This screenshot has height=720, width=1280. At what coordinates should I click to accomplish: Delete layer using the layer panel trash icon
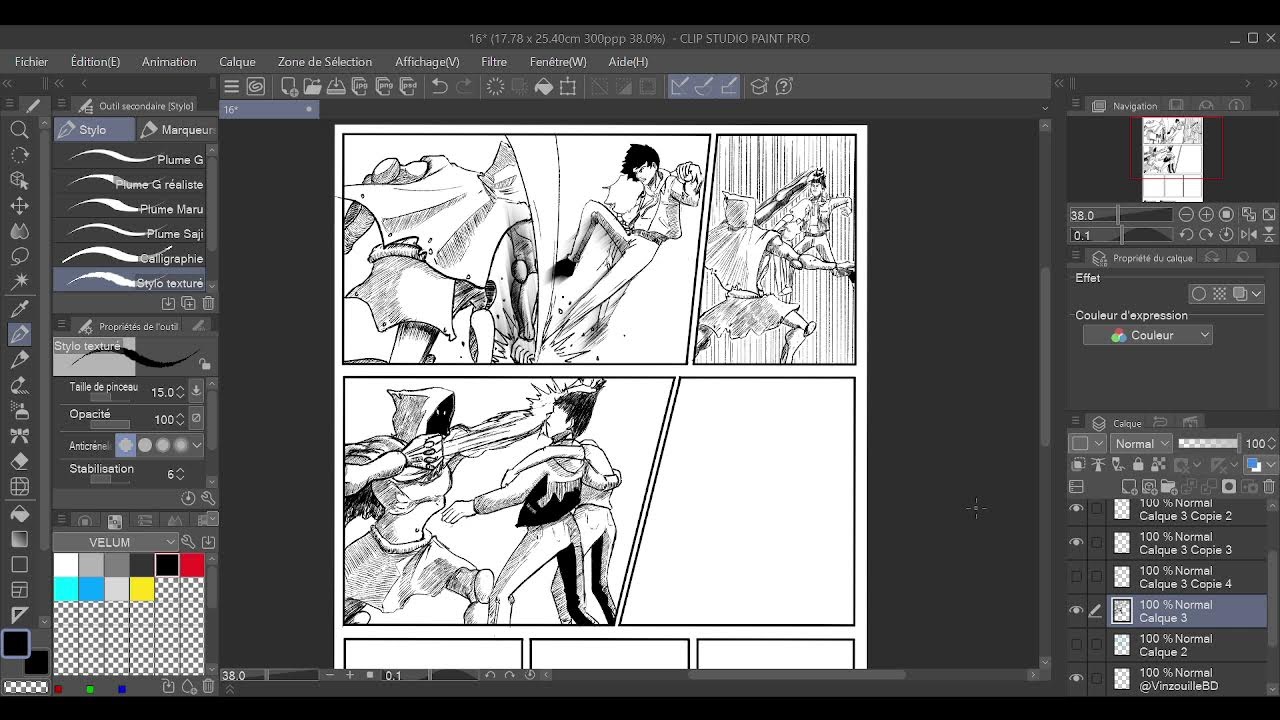[x=1269, y=487]
